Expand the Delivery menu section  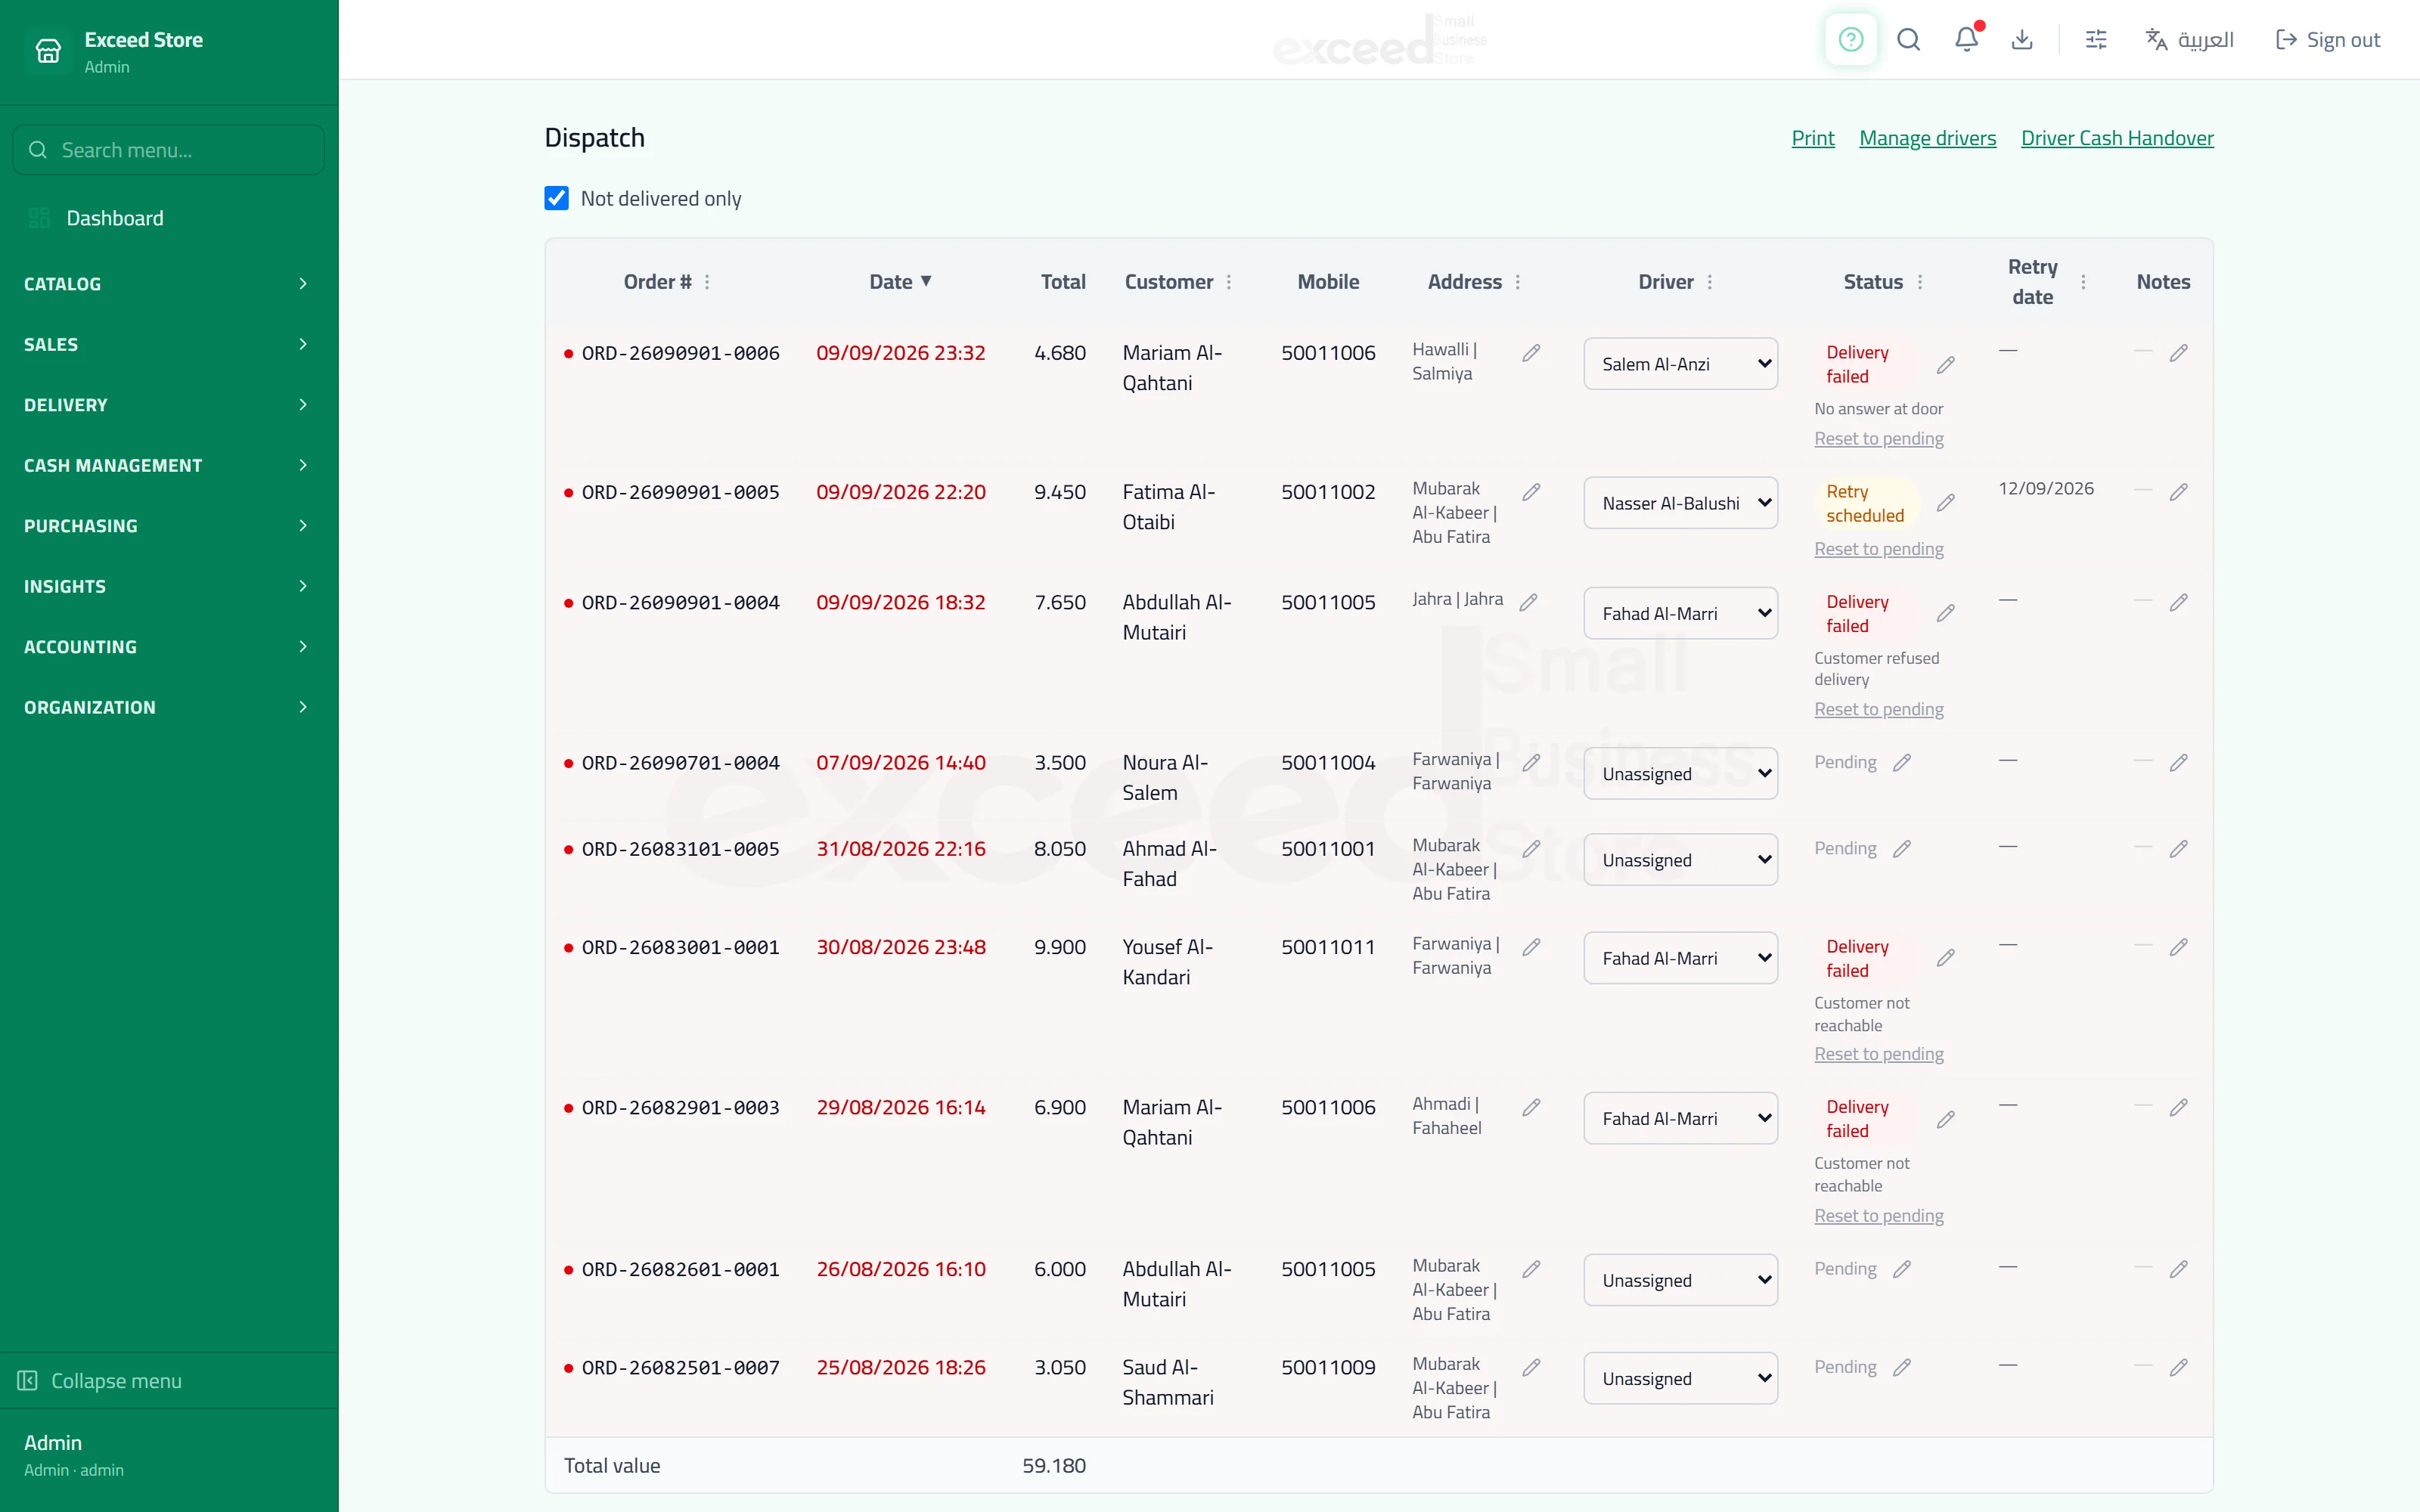pyautogui.click(x=168, y=405)
